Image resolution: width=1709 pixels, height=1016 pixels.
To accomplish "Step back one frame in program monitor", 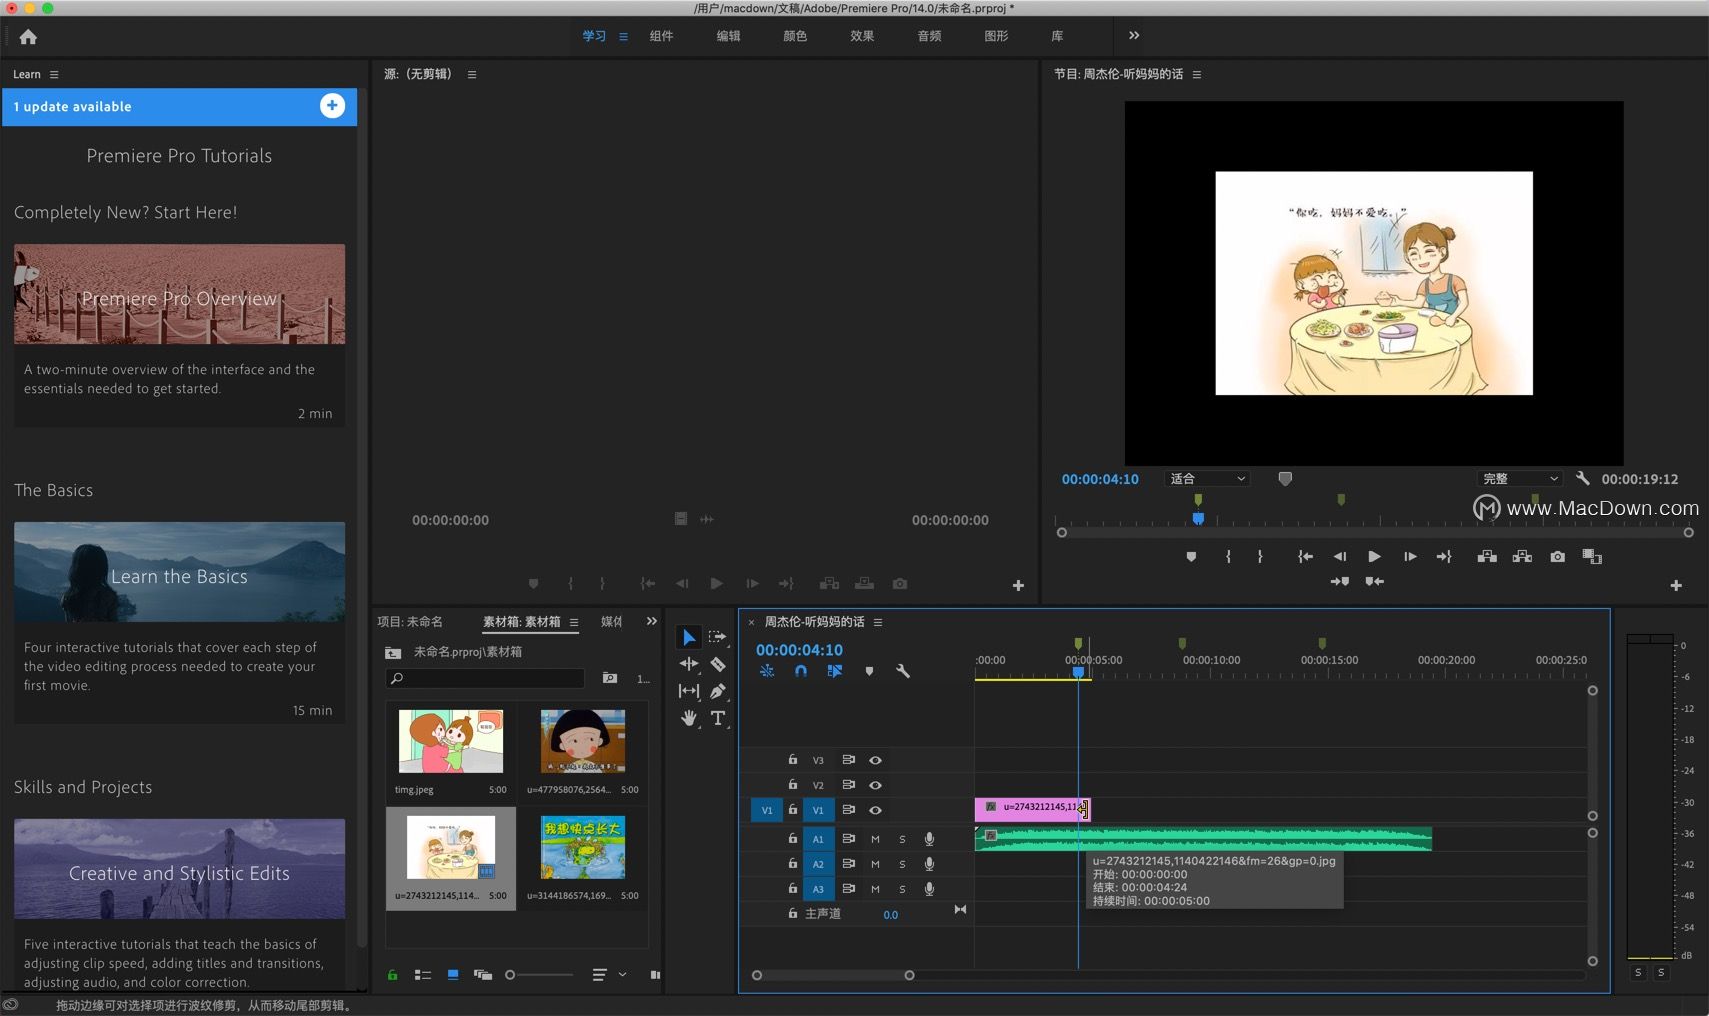I will click(1340, 557).
